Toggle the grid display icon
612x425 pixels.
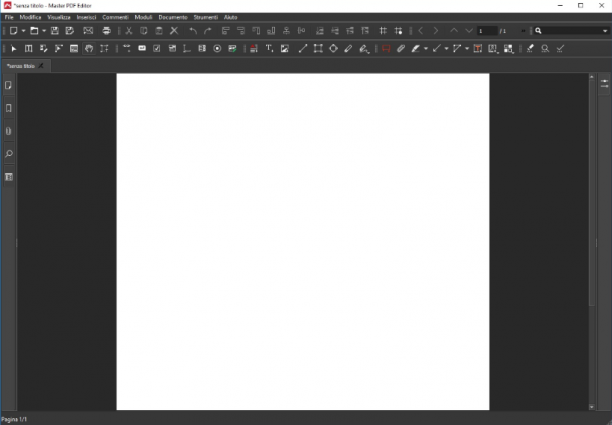coord(383,31)
